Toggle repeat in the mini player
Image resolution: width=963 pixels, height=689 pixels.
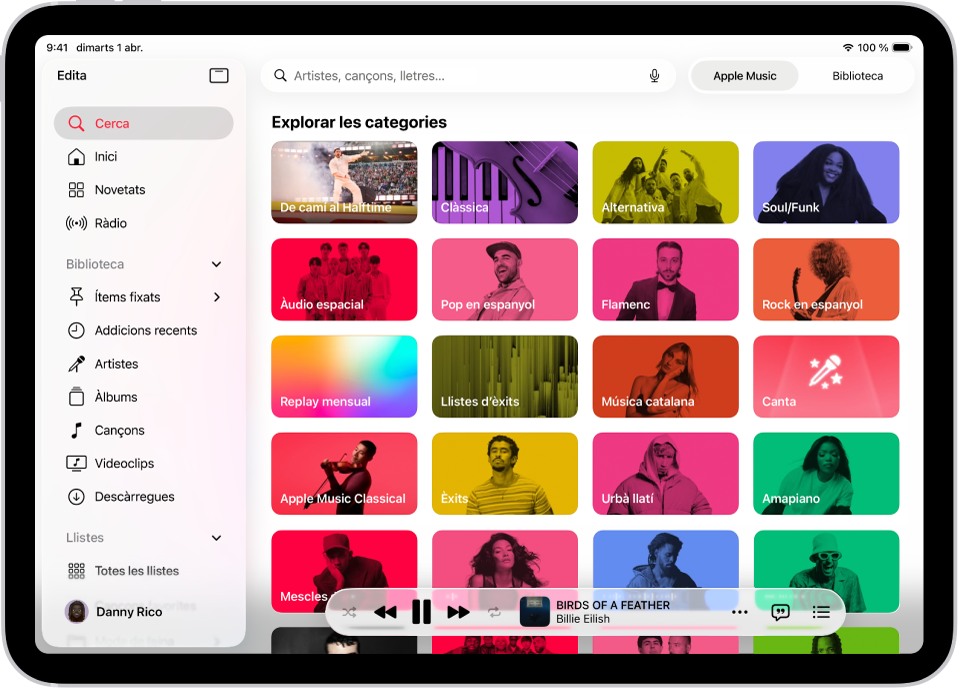[x=494, y=612]
